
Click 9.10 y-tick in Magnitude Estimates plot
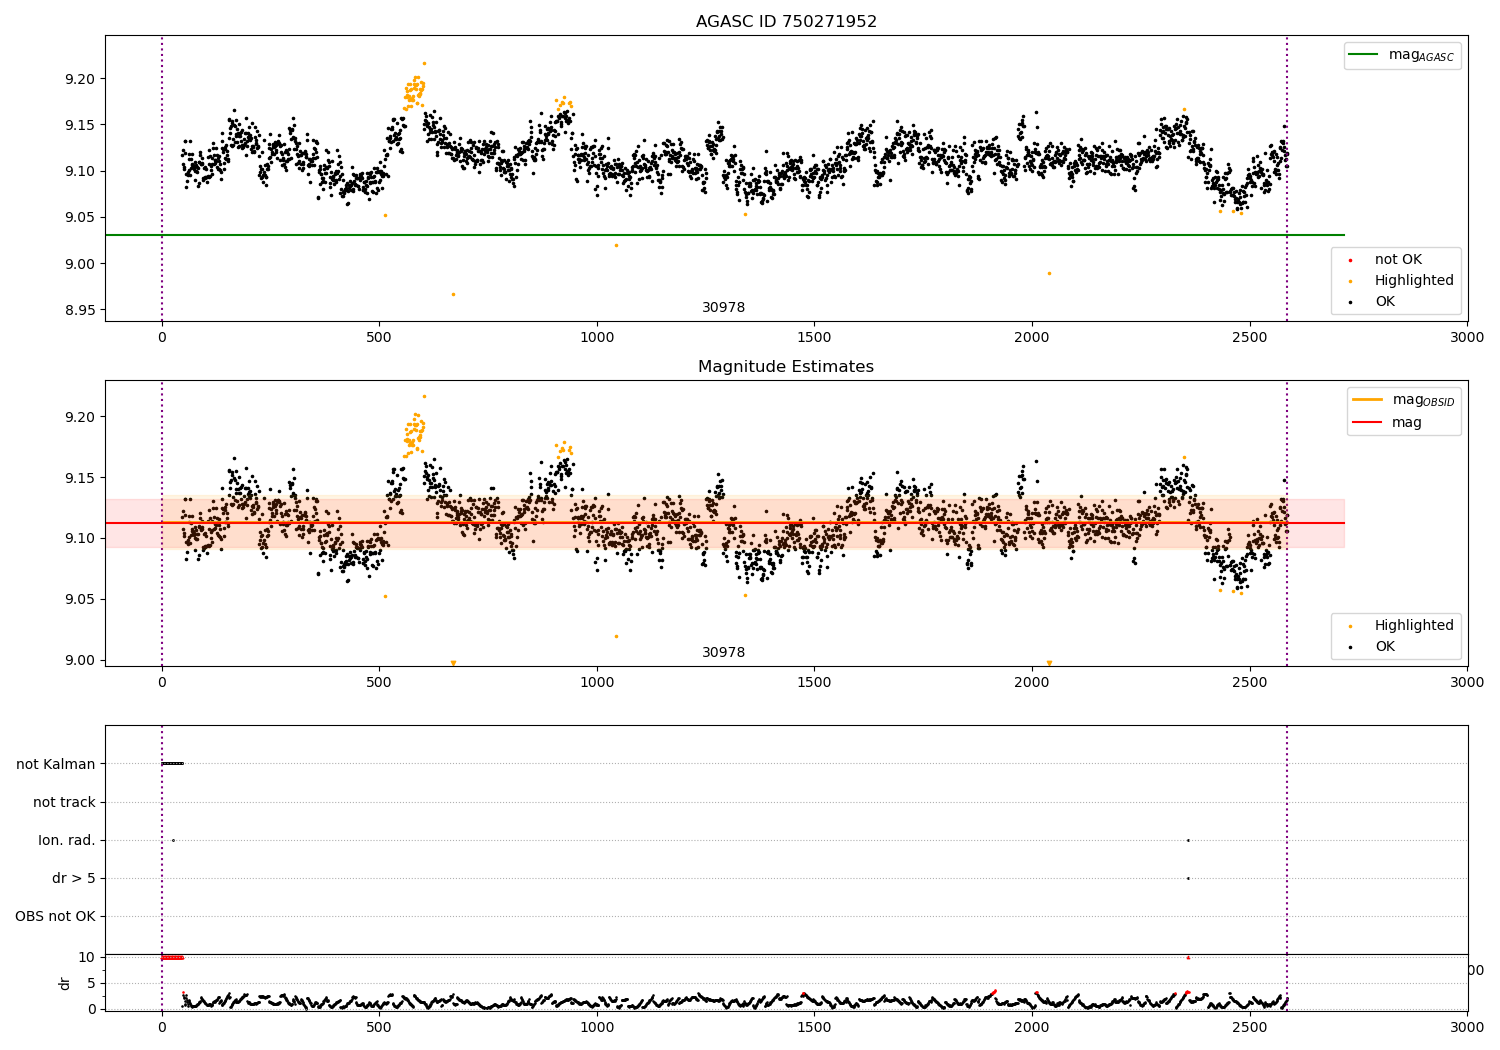click(80, 539)
